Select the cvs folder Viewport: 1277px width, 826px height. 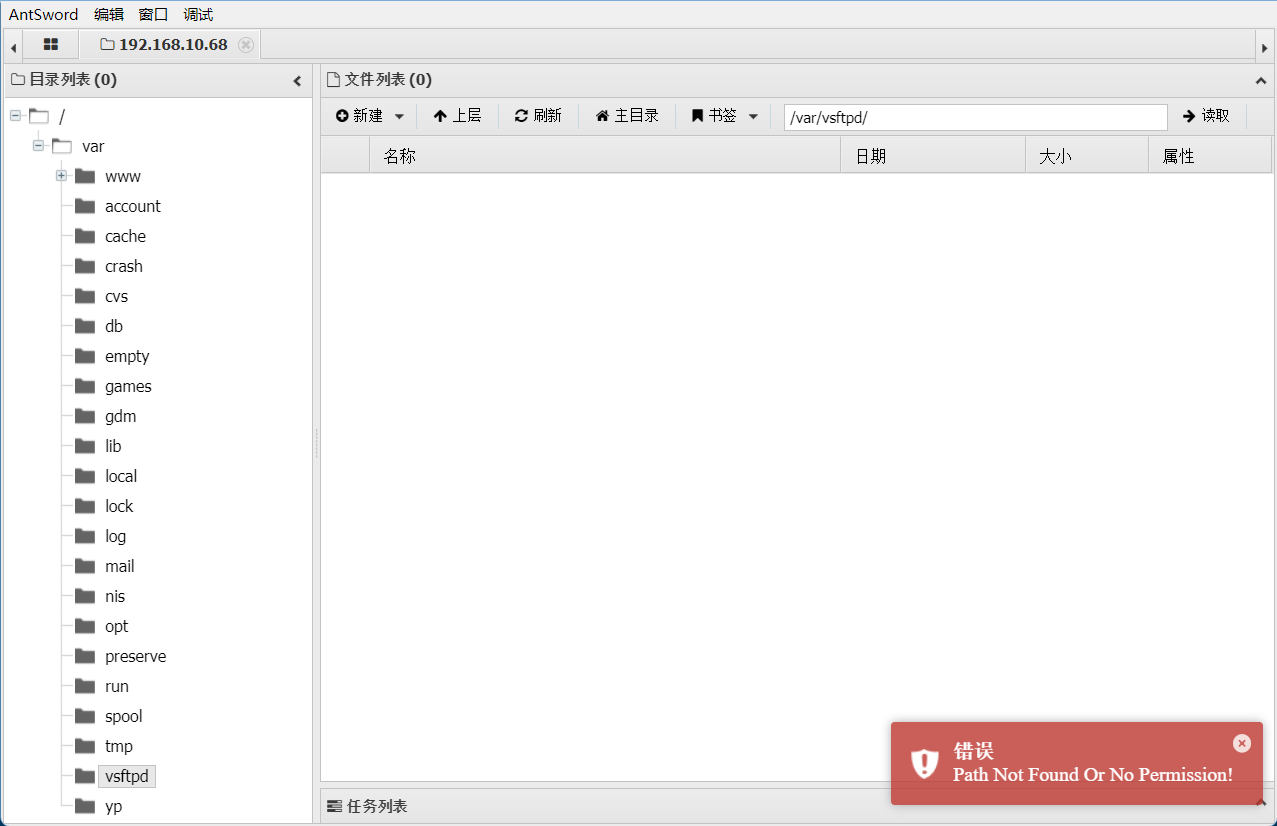point(116,296)
